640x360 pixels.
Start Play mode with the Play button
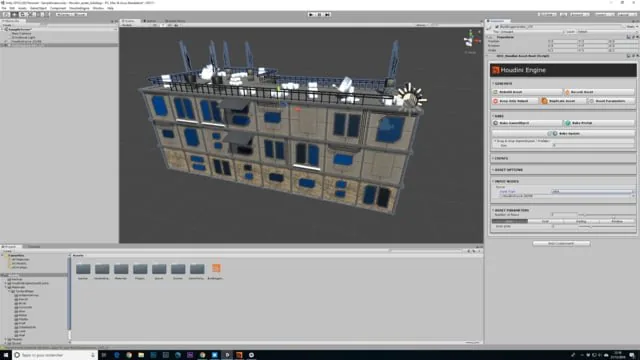tap(312, 14)
